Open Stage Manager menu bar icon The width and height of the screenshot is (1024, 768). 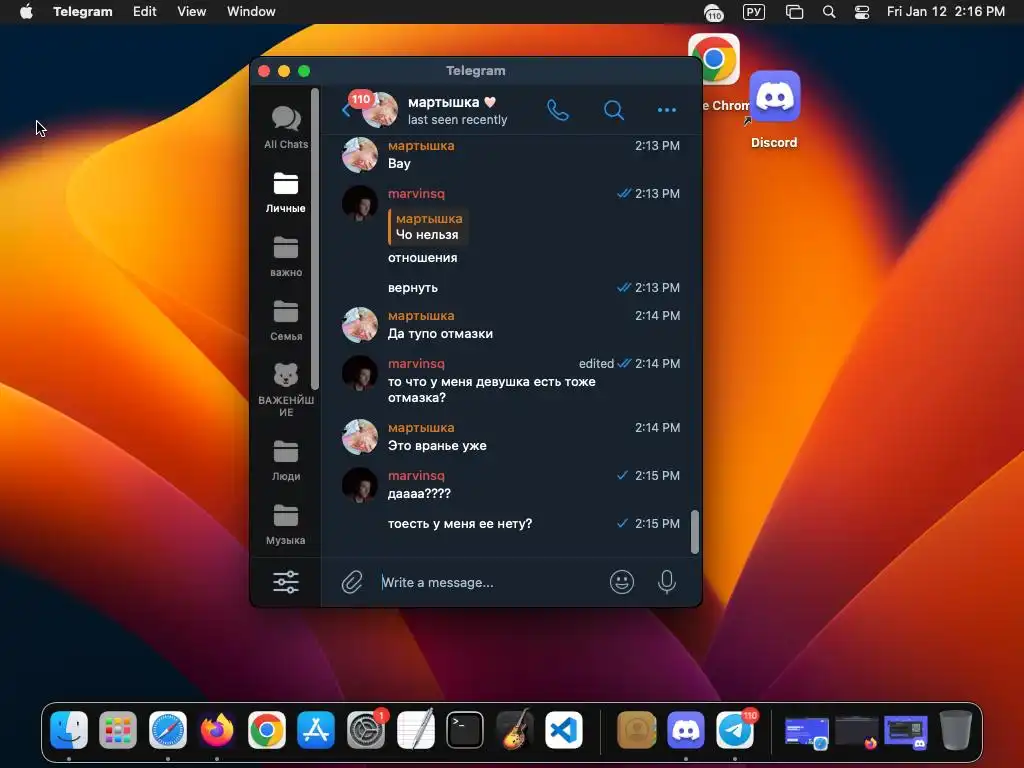pyautogui.click(x=794, y=12)
